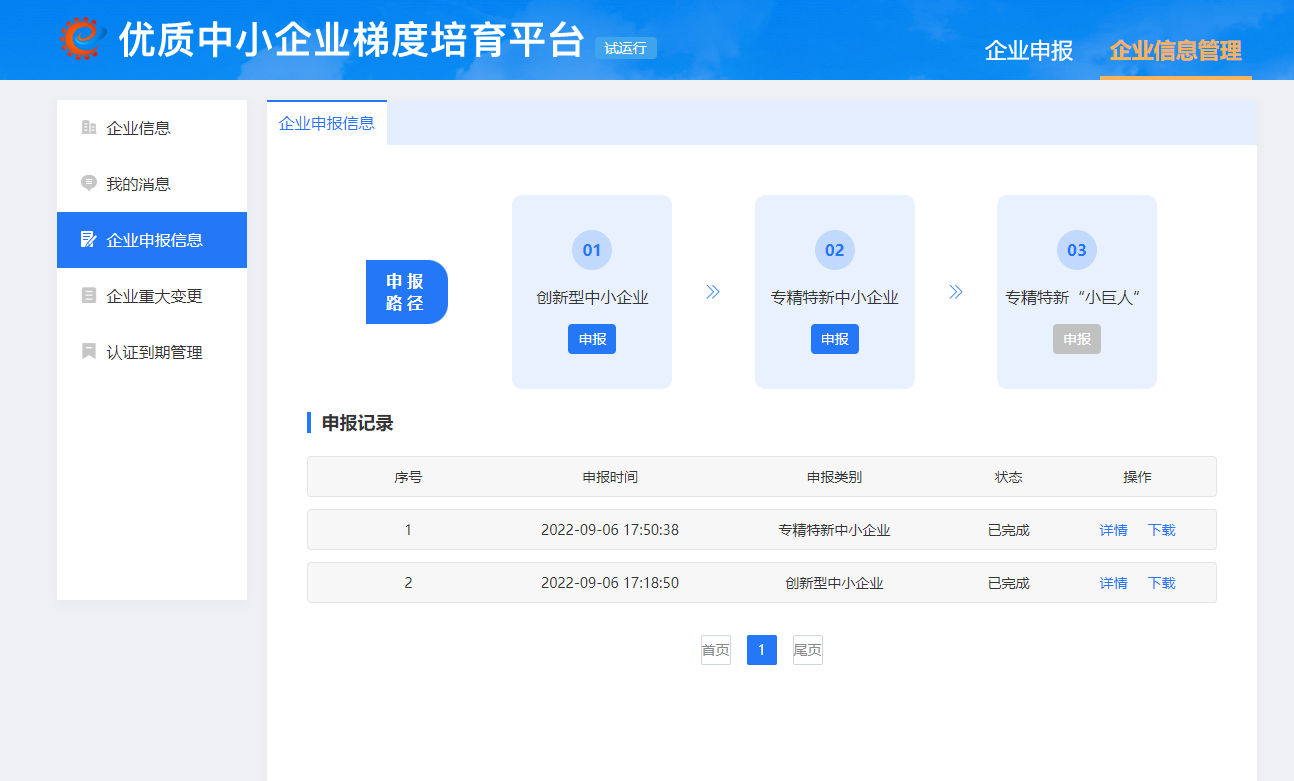The width and height of the screenshot is (1294, 781).
Task: Download the 创新型中小企业 record via 下载
Action: (x=1161, y=583)
